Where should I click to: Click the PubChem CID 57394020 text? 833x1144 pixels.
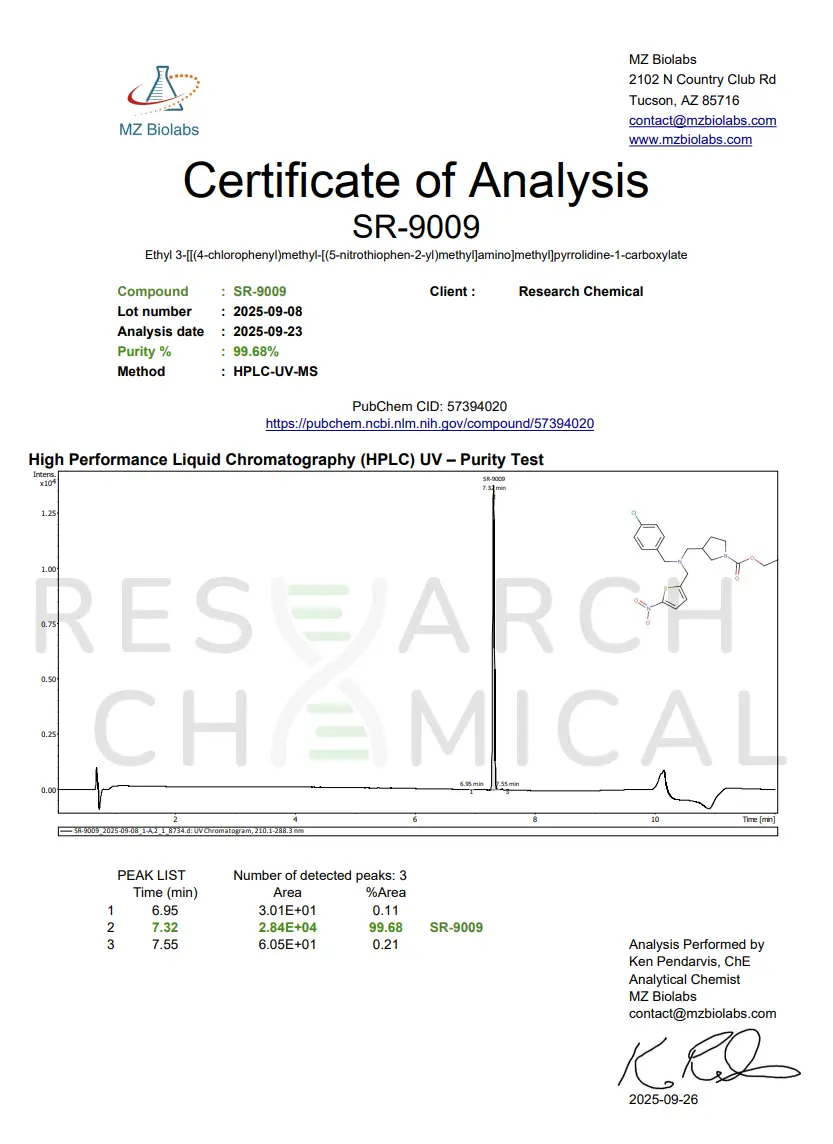(429, 406)
